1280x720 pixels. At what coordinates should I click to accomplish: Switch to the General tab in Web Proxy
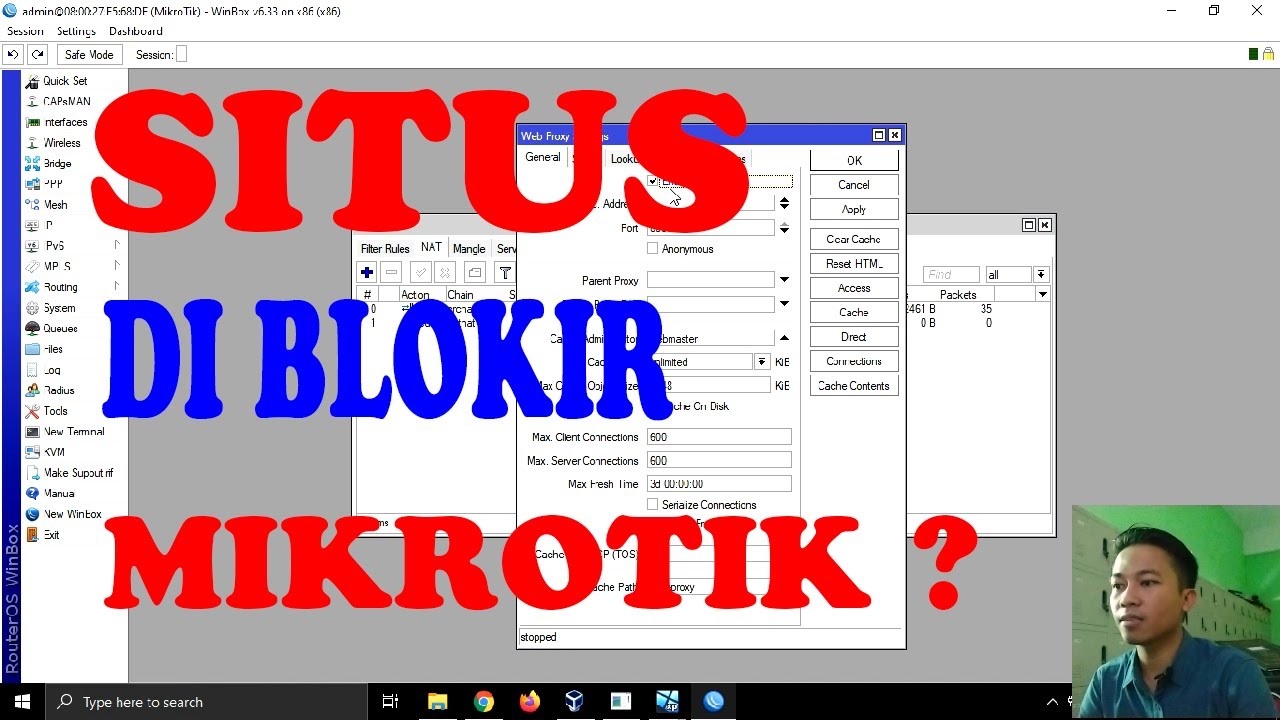click(x=543, y=157)
